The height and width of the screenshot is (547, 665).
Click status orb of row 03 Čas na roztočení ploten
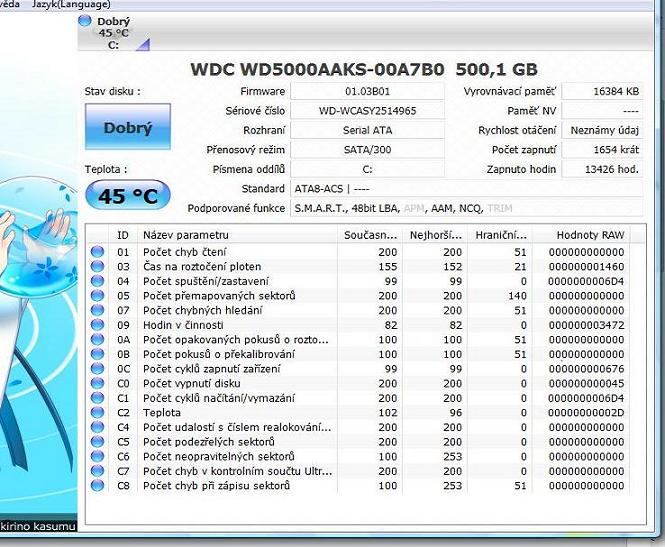98,266
